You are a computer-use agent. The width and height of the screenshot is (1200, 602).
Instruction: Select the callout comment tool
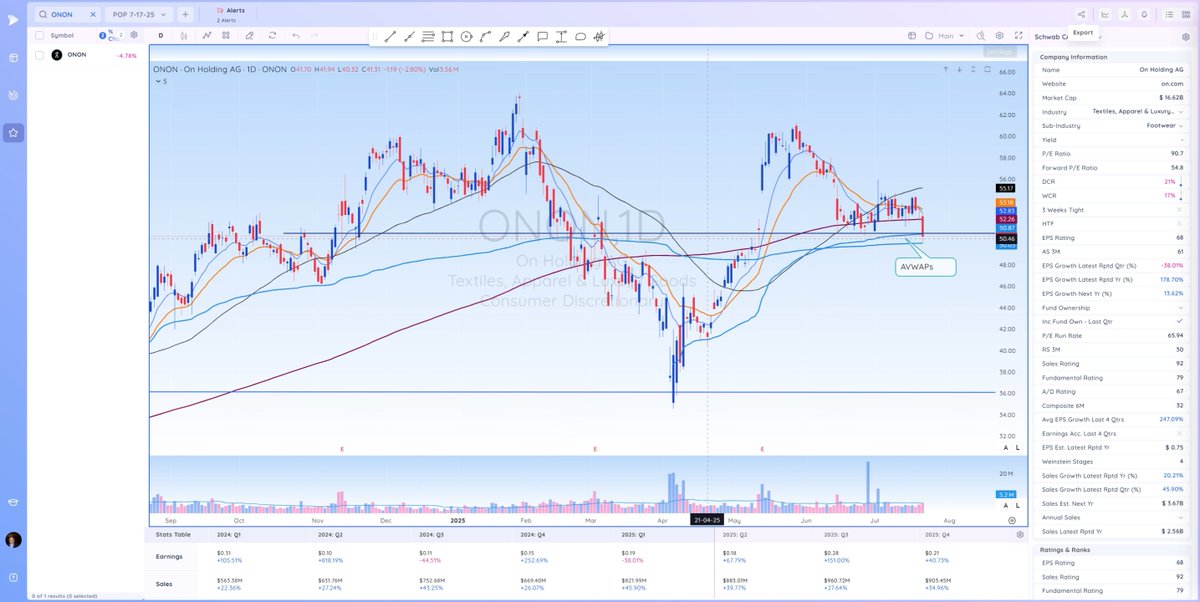click(x=542, y=36)
